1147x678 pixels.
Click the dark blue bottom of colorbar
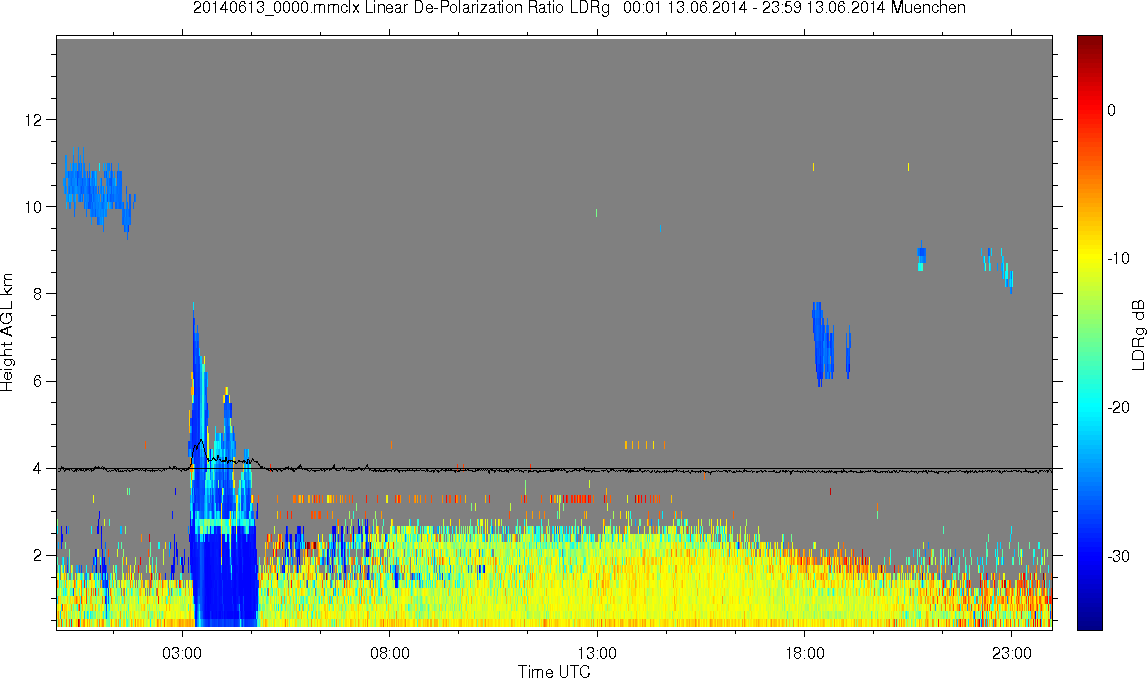(1089, 618)
